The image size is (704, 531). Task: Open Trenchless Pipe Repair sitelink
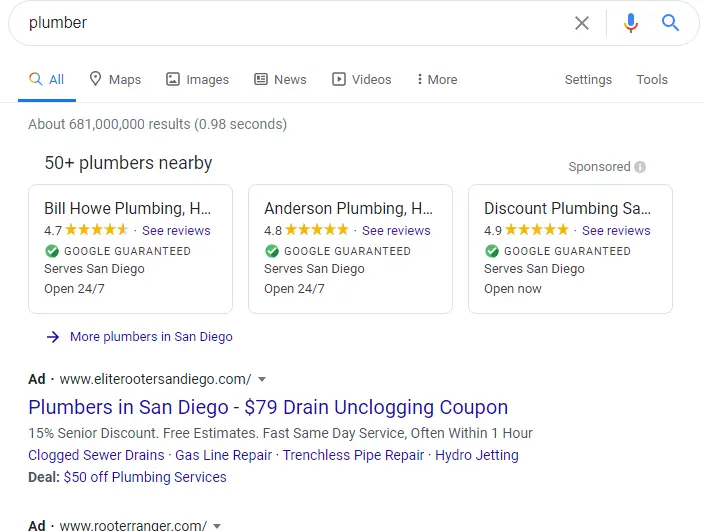[x=353, y=455]
